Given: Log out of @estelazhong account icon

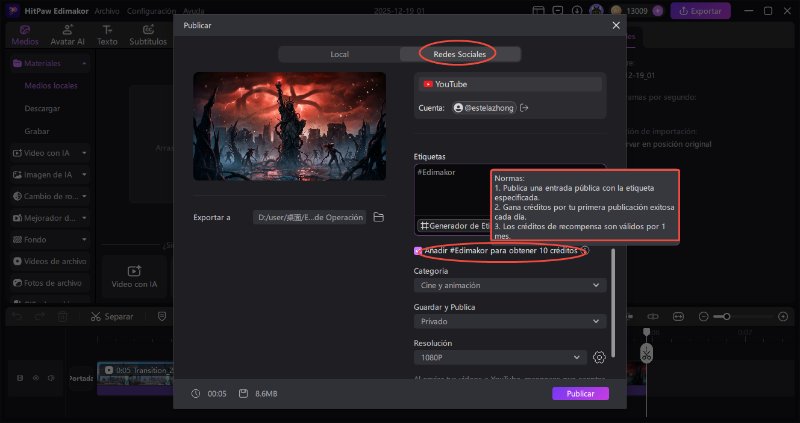Looking at the screenshot, I should point(524,108).
